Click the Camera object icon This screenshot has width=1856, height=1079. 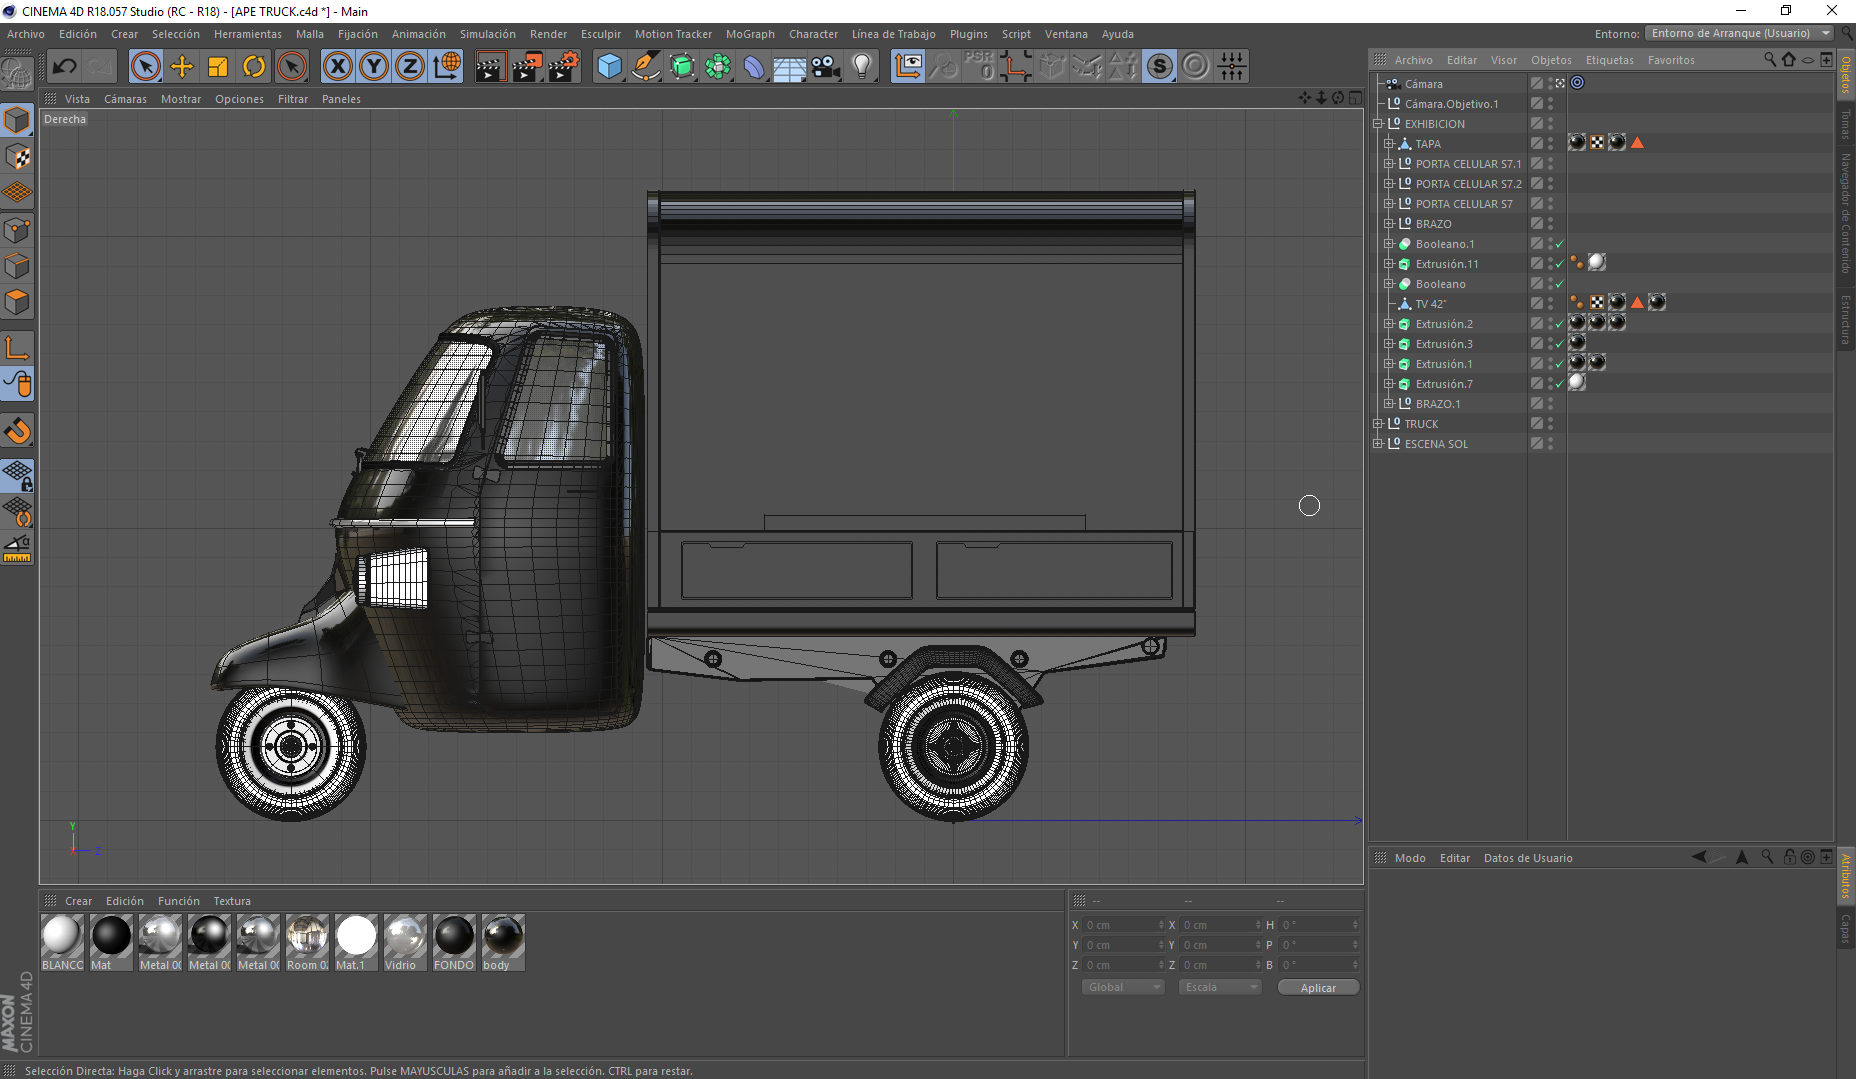[x=825, y=67]
